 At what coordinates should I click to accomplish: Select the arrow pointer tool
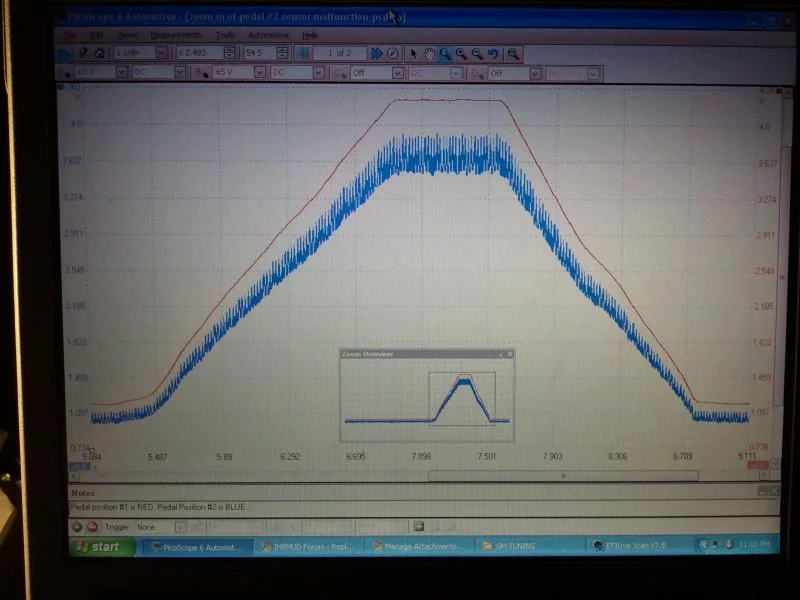pyautogui.click(x=414, y=53)
